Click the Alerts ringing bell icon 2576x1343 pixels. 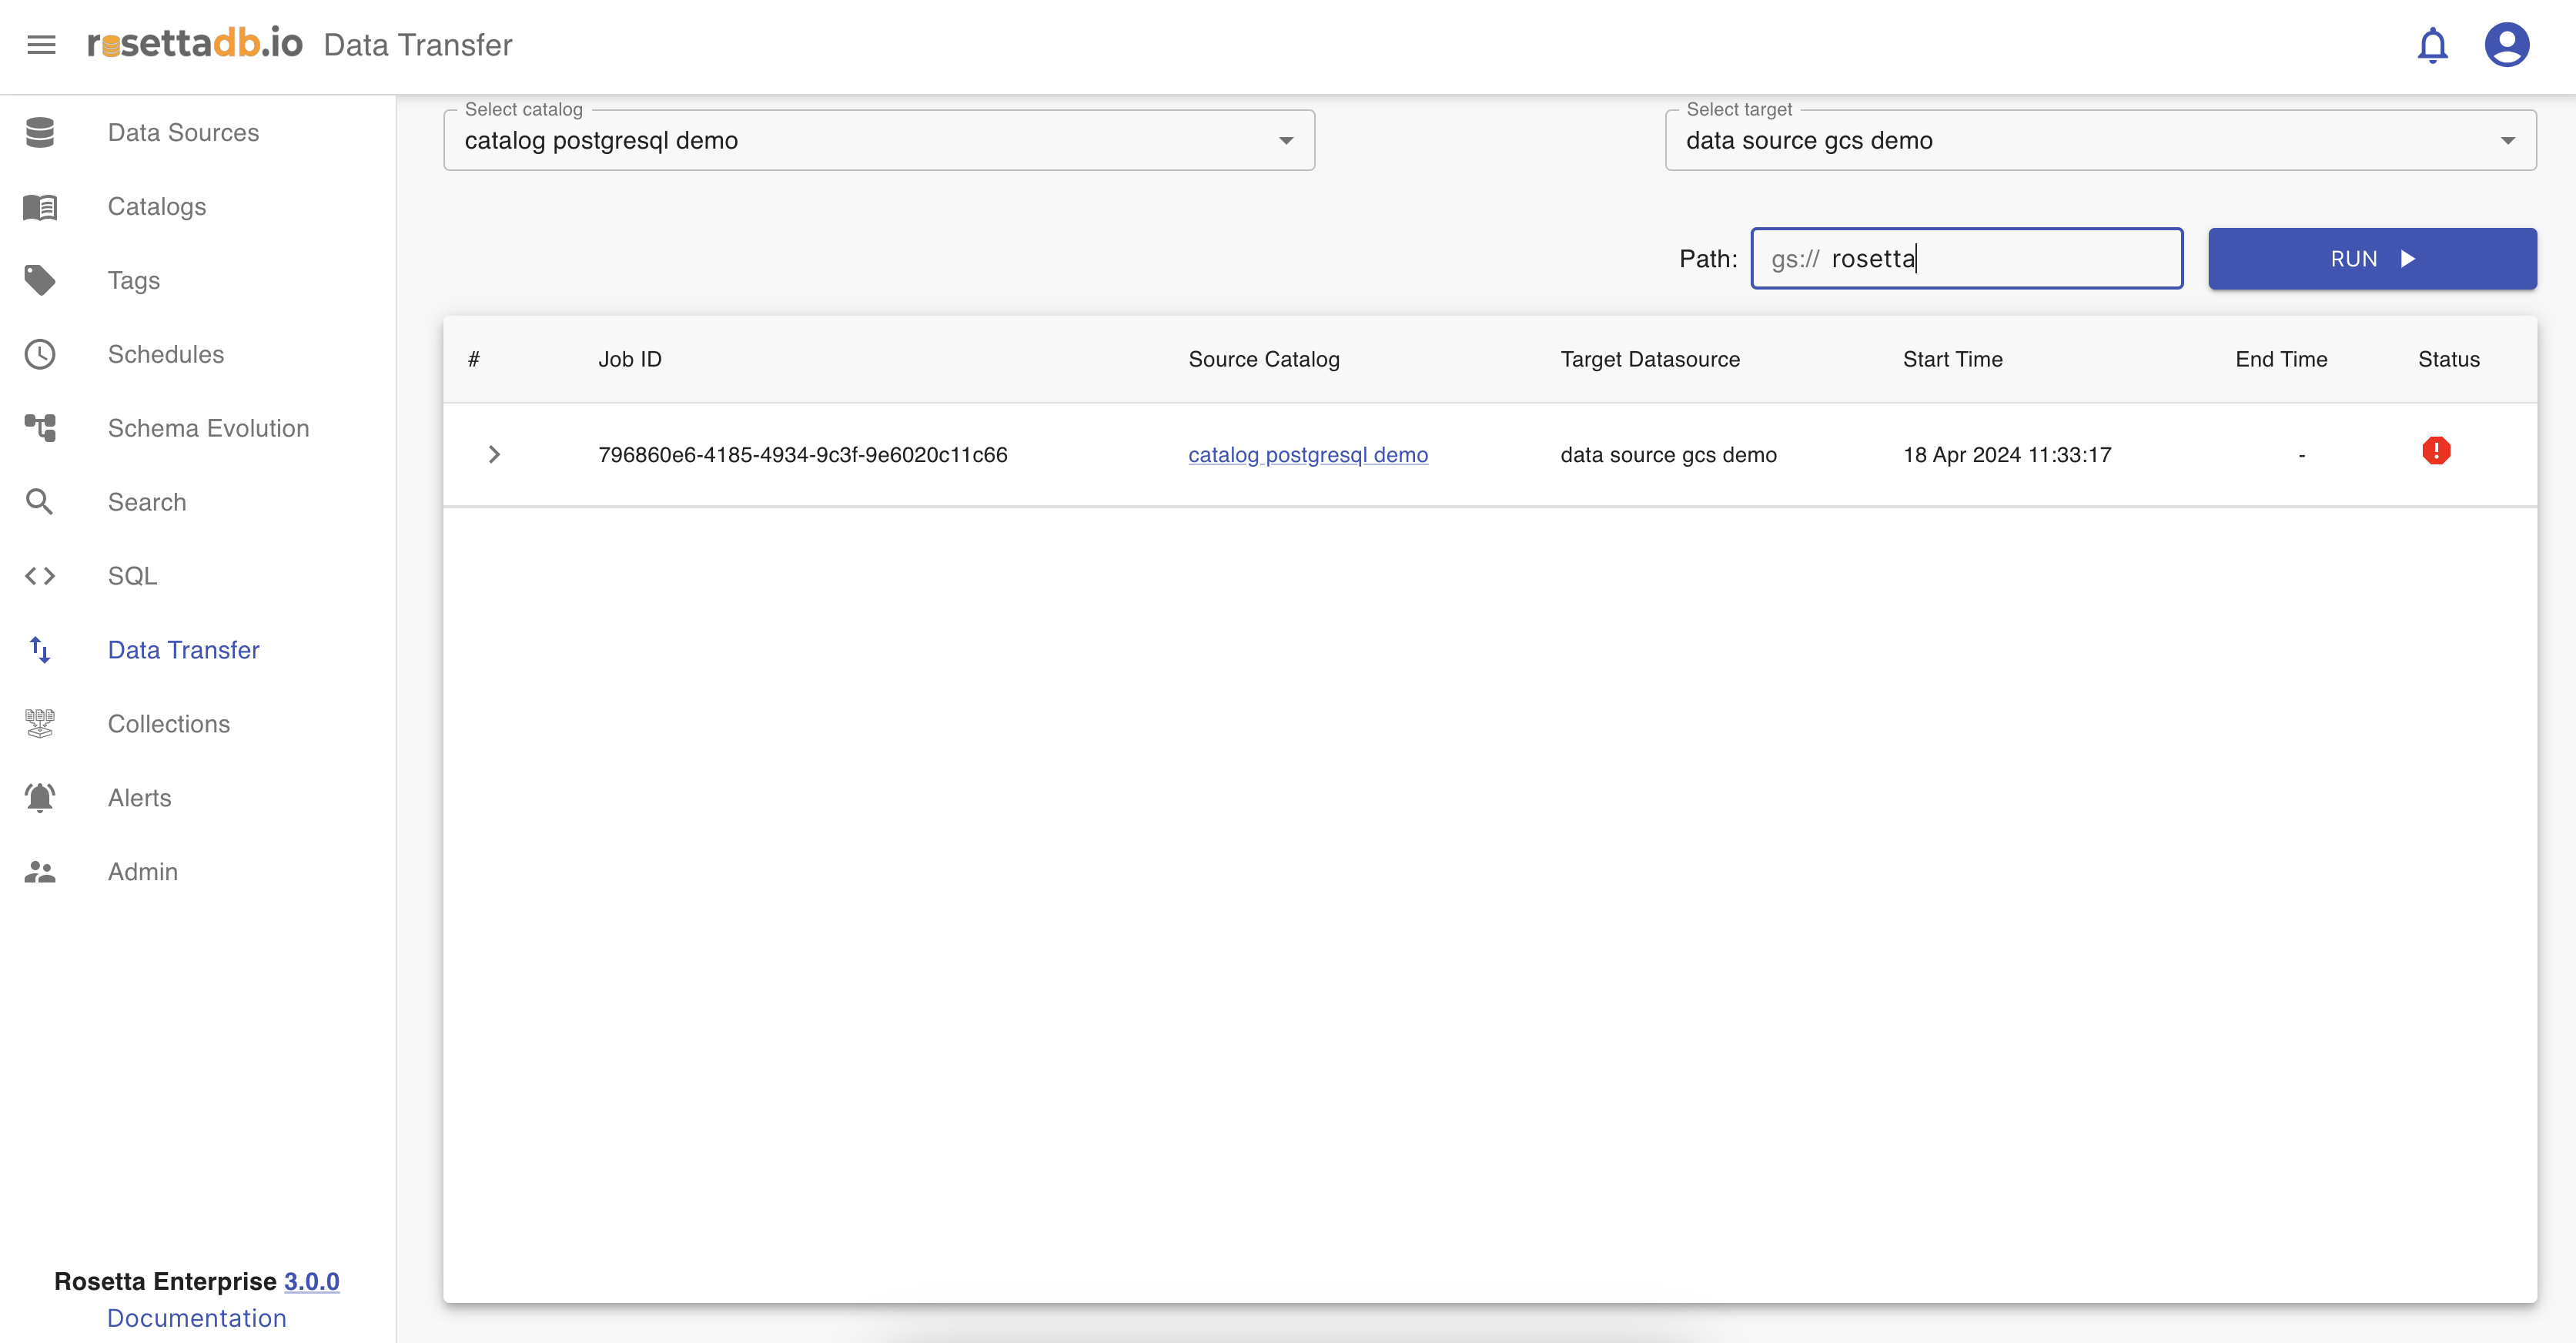(x=40, y=798)
